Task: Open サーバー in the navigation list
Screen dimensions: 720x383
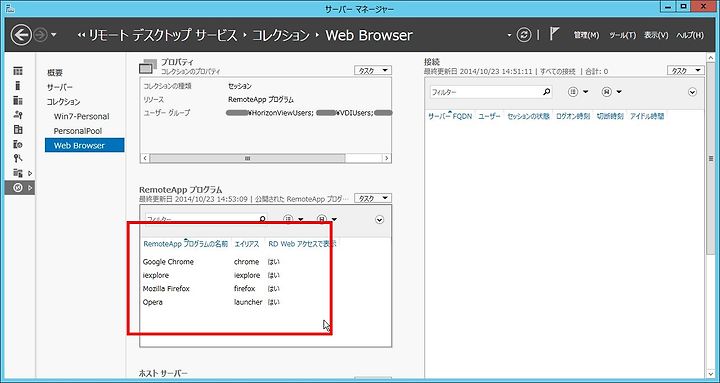Action: [x=60, y=87]
